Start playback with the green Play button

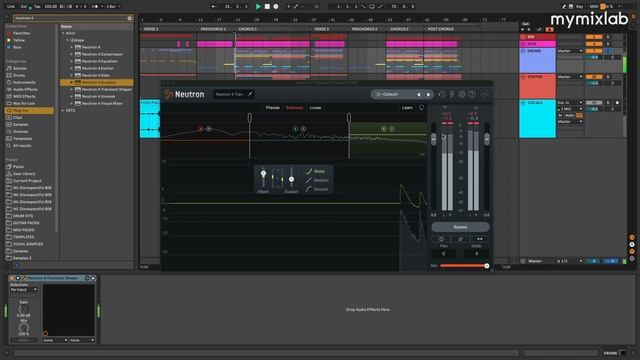[x=258, y=7]
